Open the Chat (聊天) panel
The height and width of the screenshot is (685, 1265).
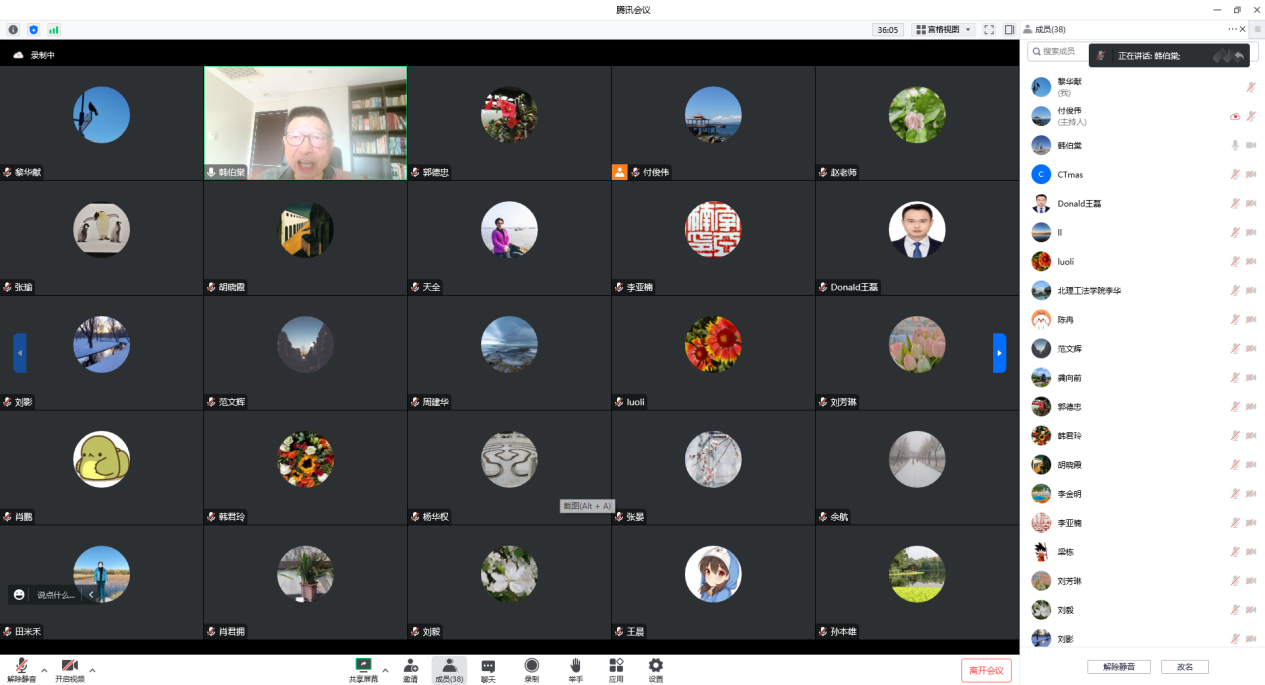click(x=488, y=666)
